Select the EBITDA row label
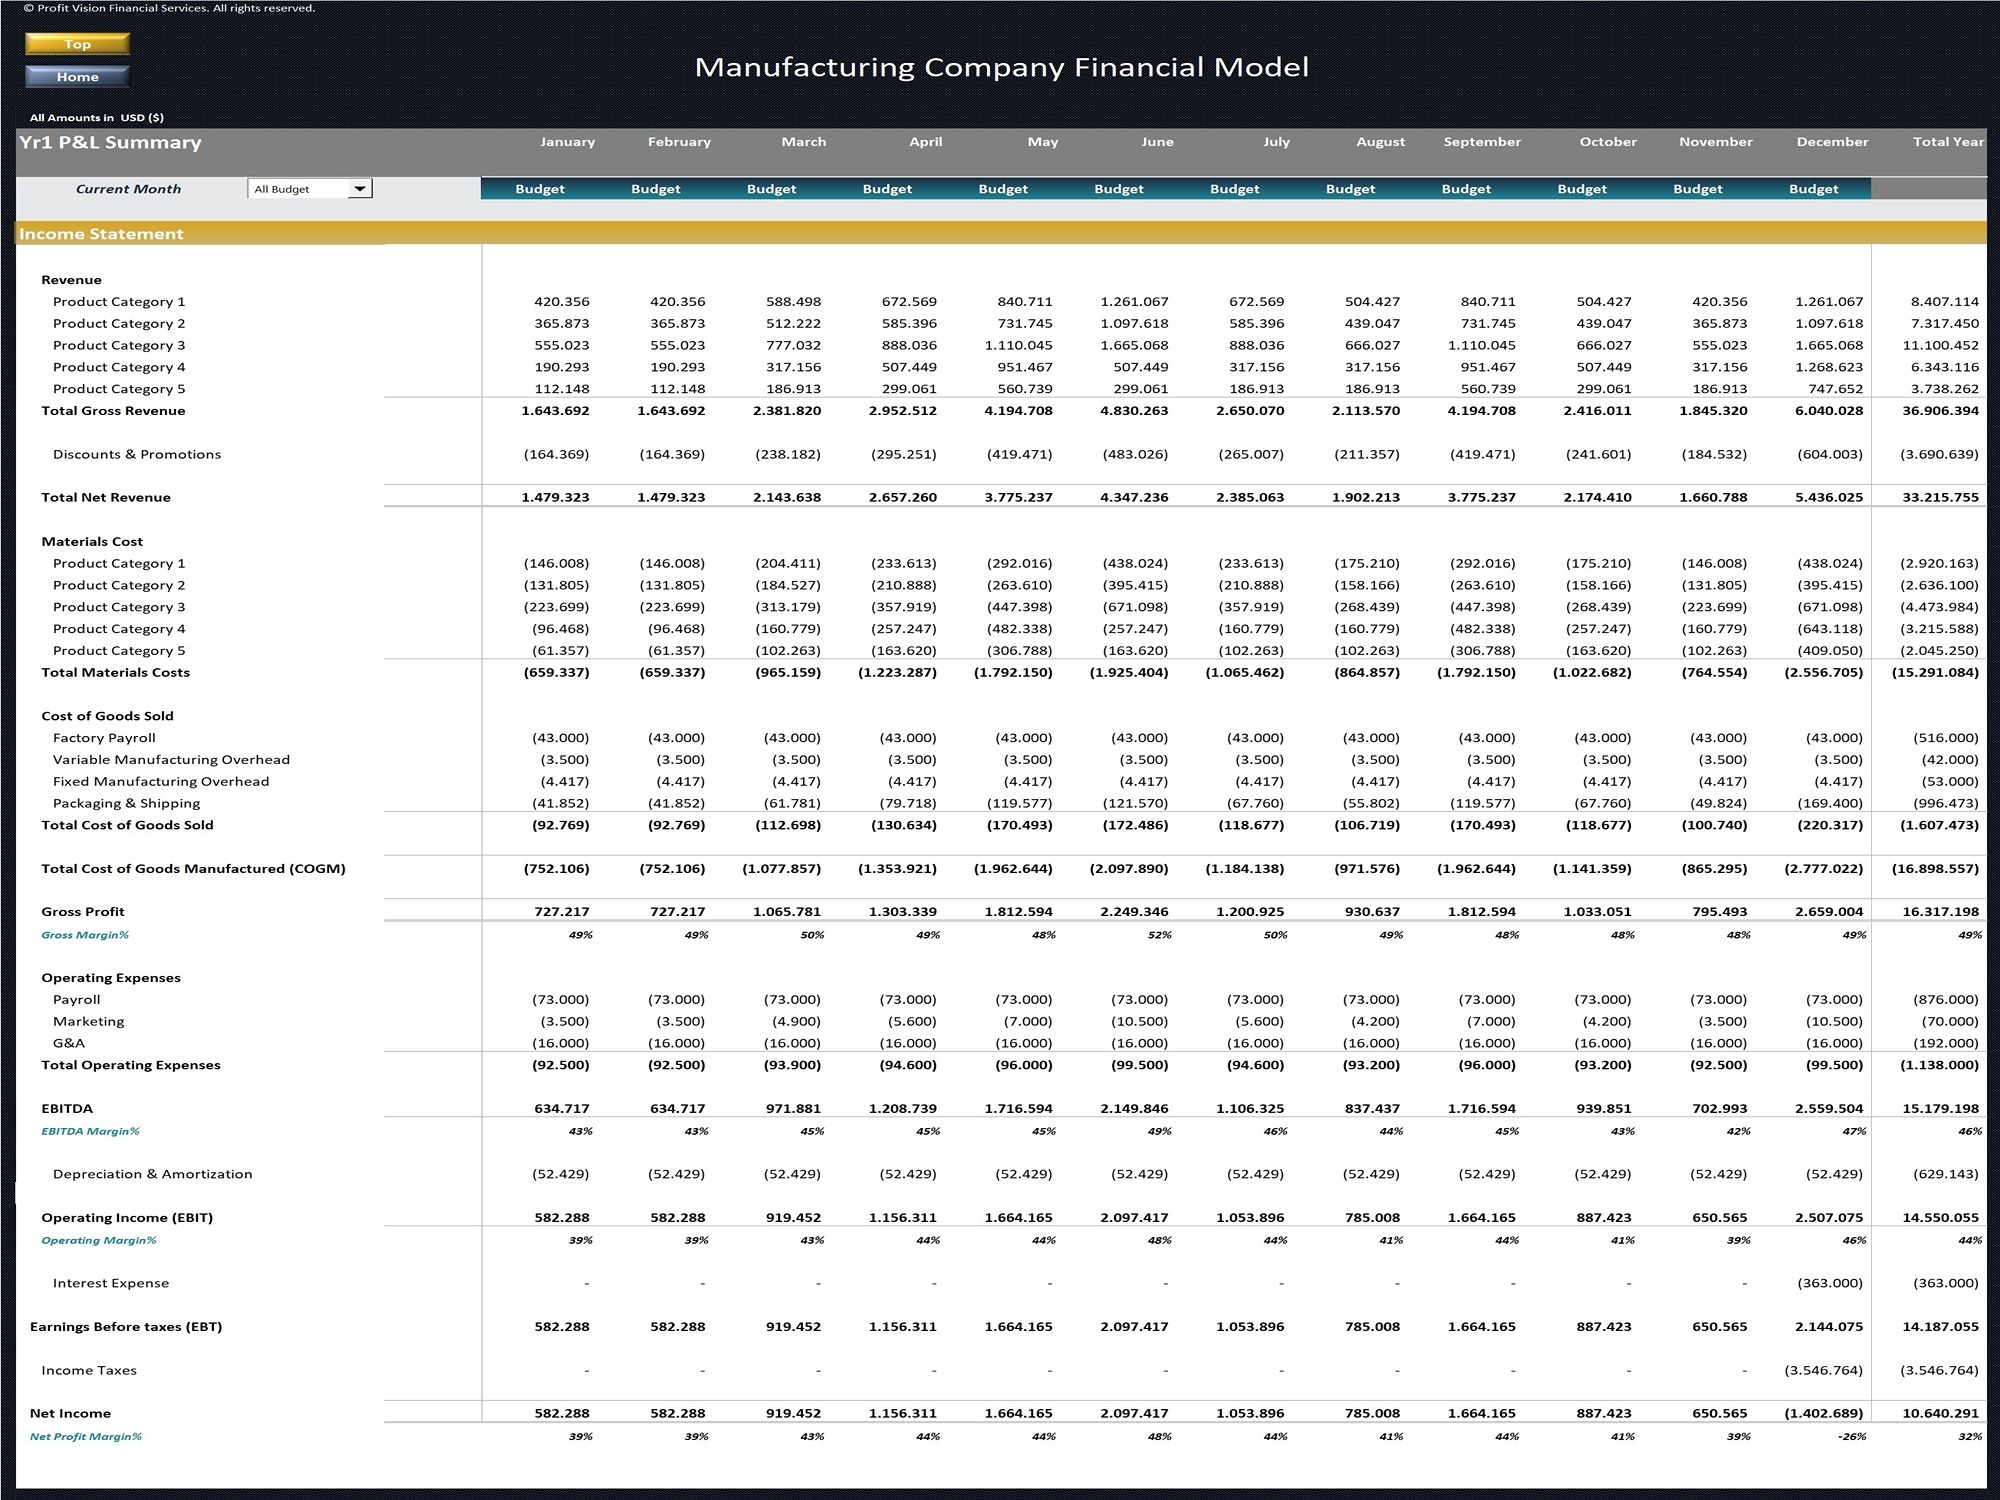The width and height of the screenshot is (2000, 1500). [67, 1108]
